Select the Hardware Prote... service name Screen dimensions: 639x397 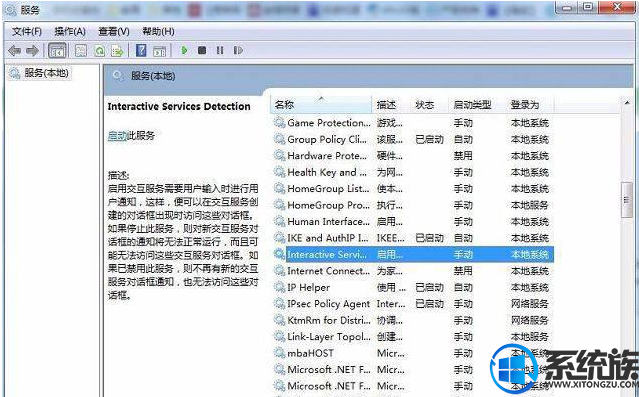(327, 156)
